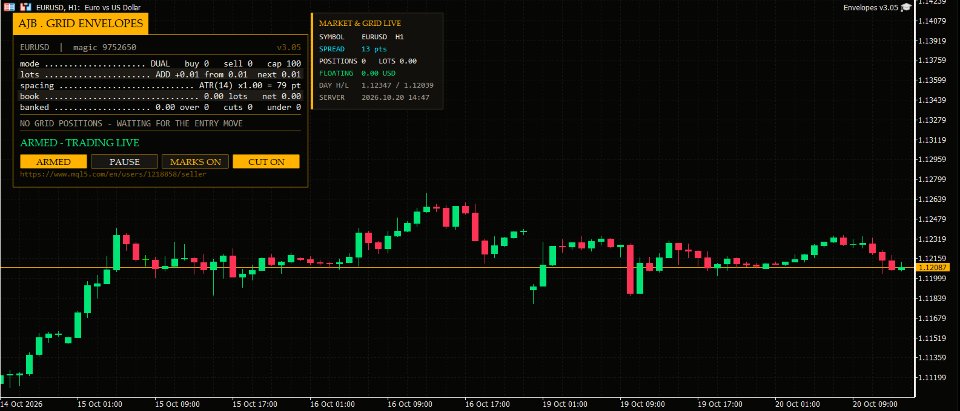The width and height of the screenshot is (960, 411).
Task: Click the 20 Oct 09:00 time axis label
Action: (875, 404)
